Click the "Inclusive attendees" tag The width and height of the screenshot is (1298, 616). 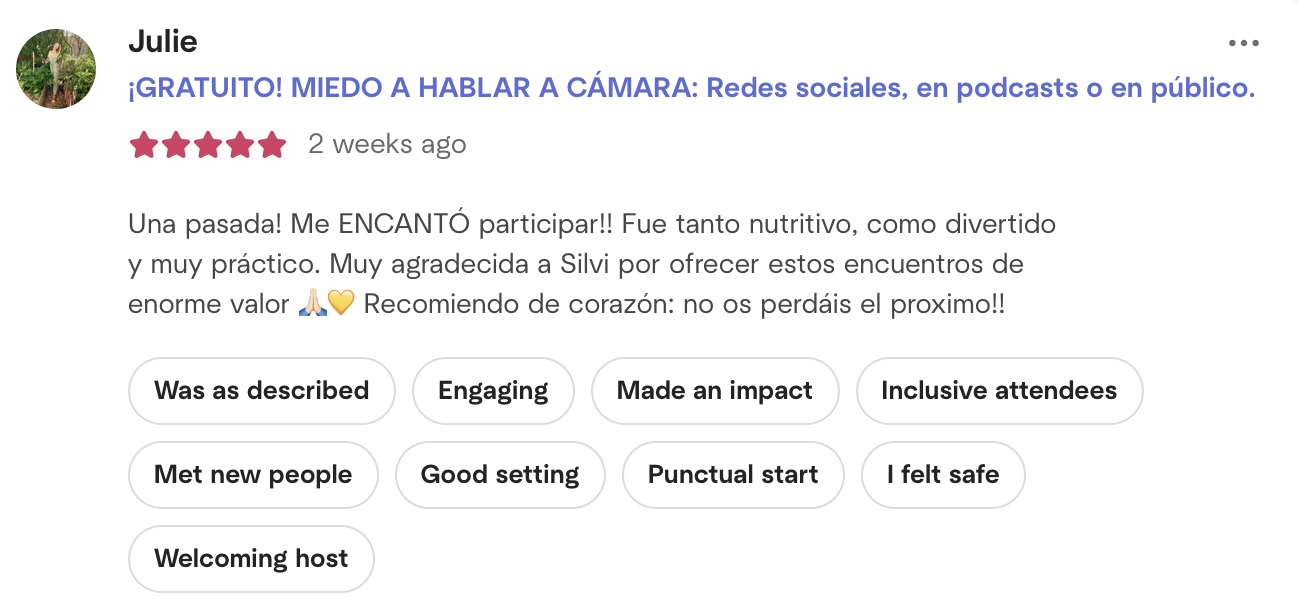(x=998, y=390)
